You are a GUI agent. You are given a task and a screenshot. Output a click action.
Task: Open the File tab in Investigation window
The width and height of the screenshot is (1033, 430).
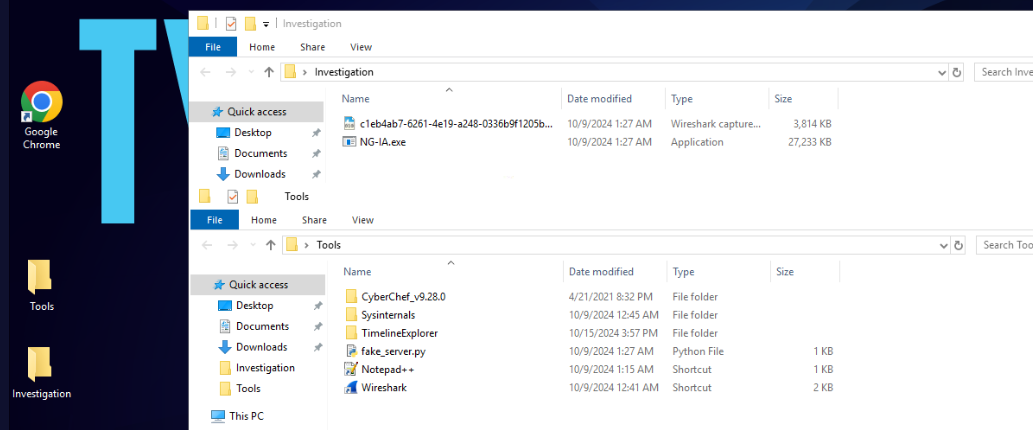tap(213, 47)
